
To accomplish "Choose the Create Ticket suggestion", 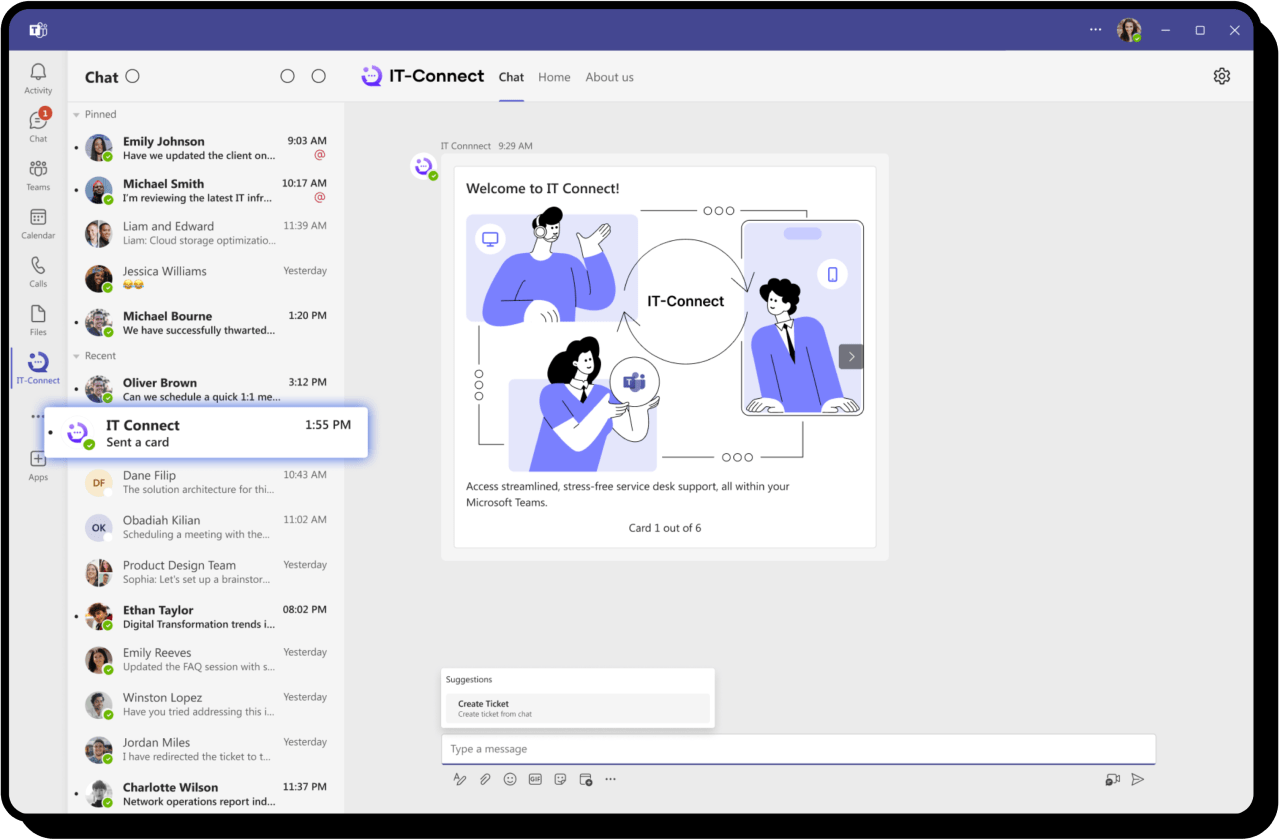I will pyautogui.click(x=577, y=708).
